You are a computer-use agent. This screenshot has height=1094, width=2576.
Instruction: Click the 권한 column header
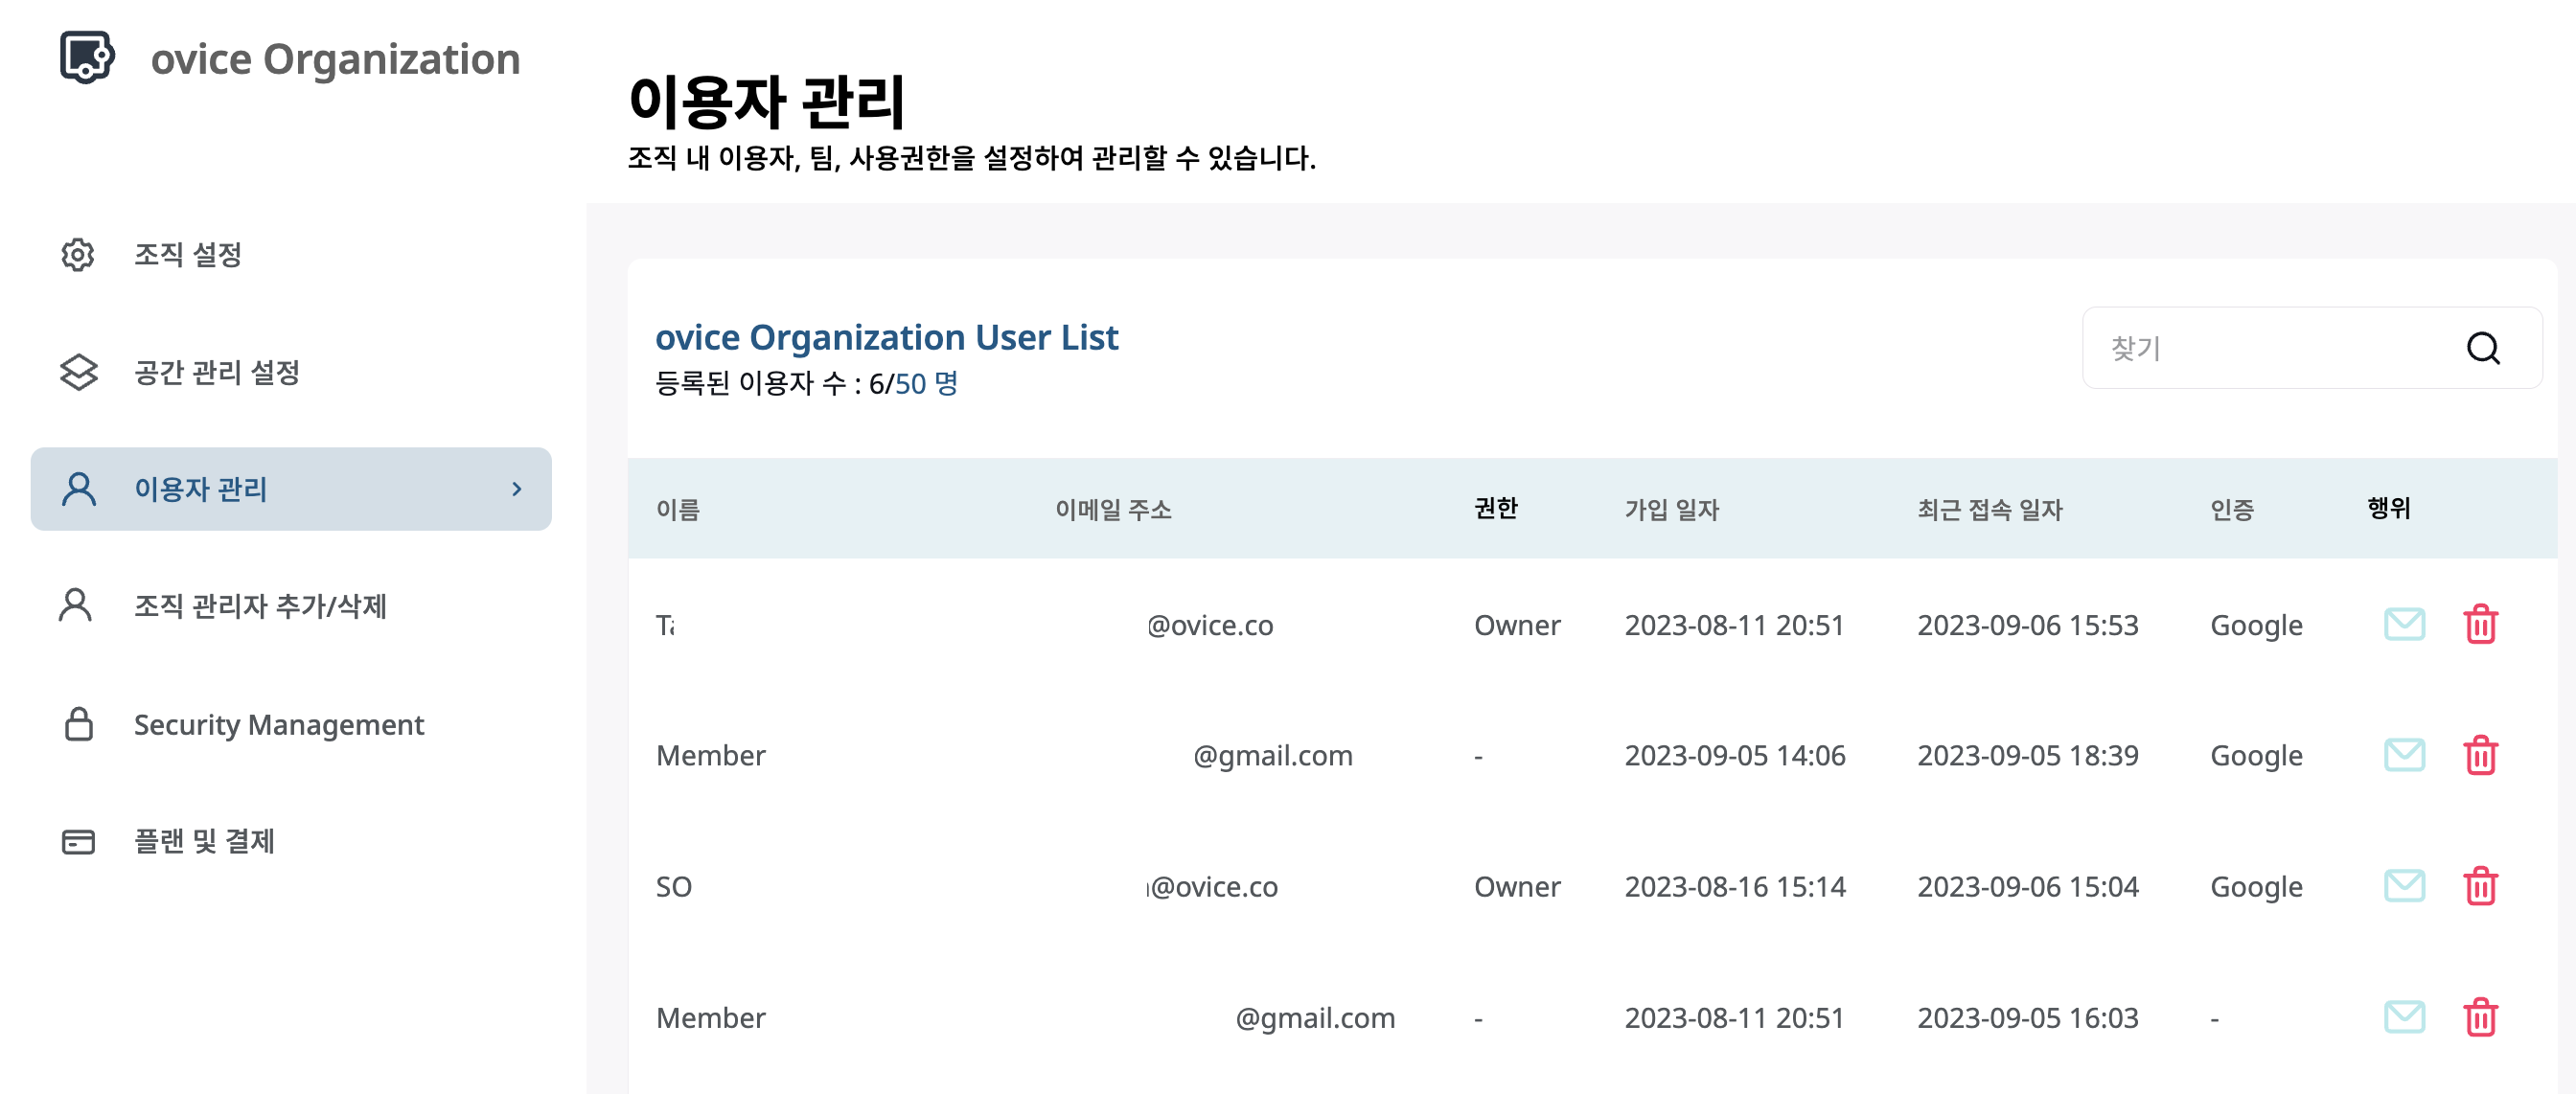point(1496,509)
